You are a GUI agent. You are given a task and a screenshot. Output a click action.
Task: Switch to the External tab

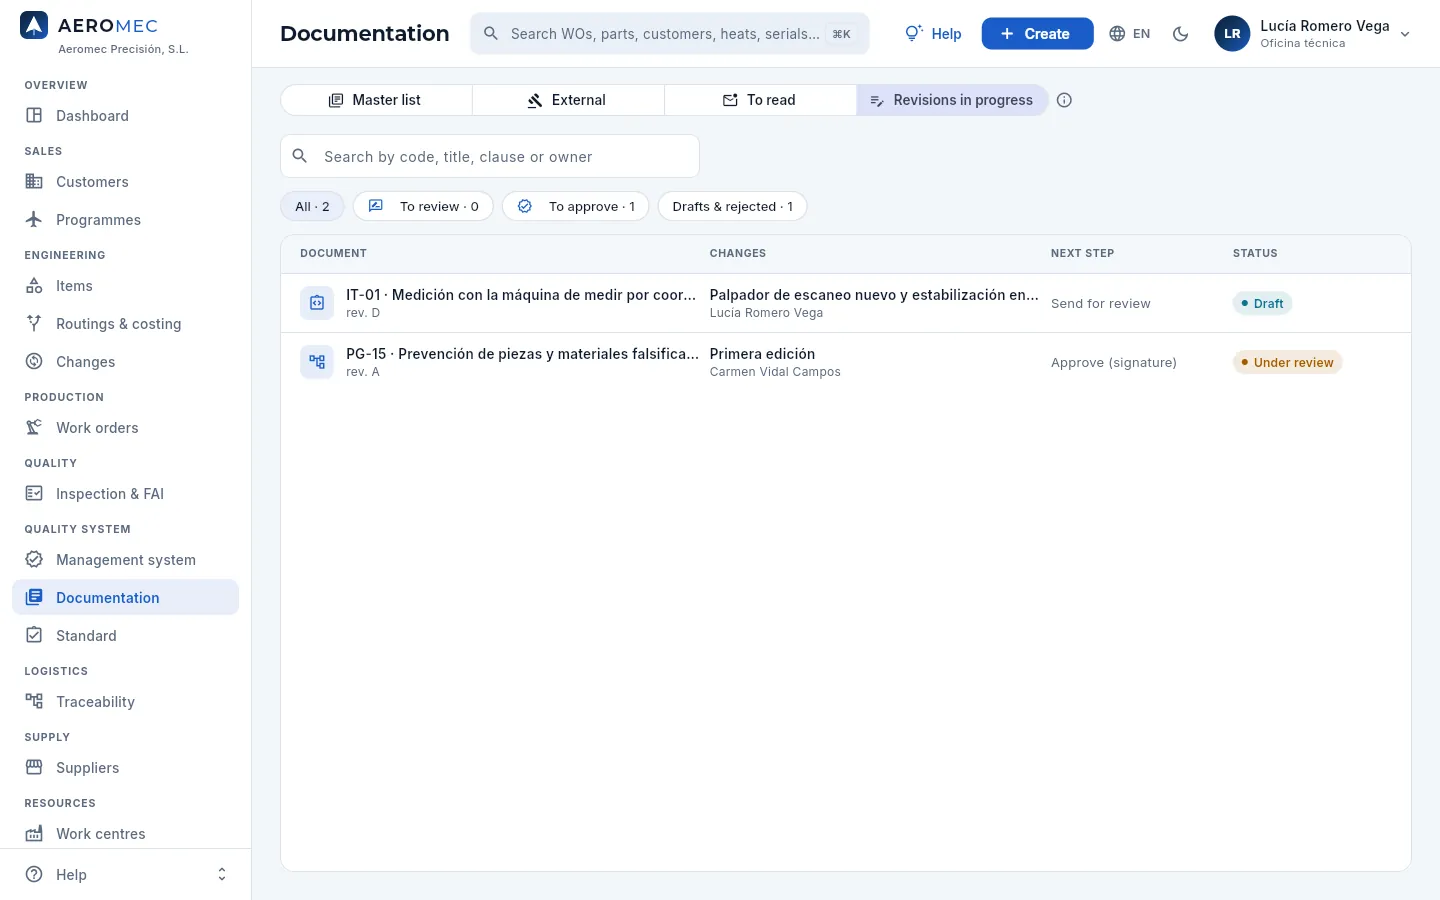point(568,100)
